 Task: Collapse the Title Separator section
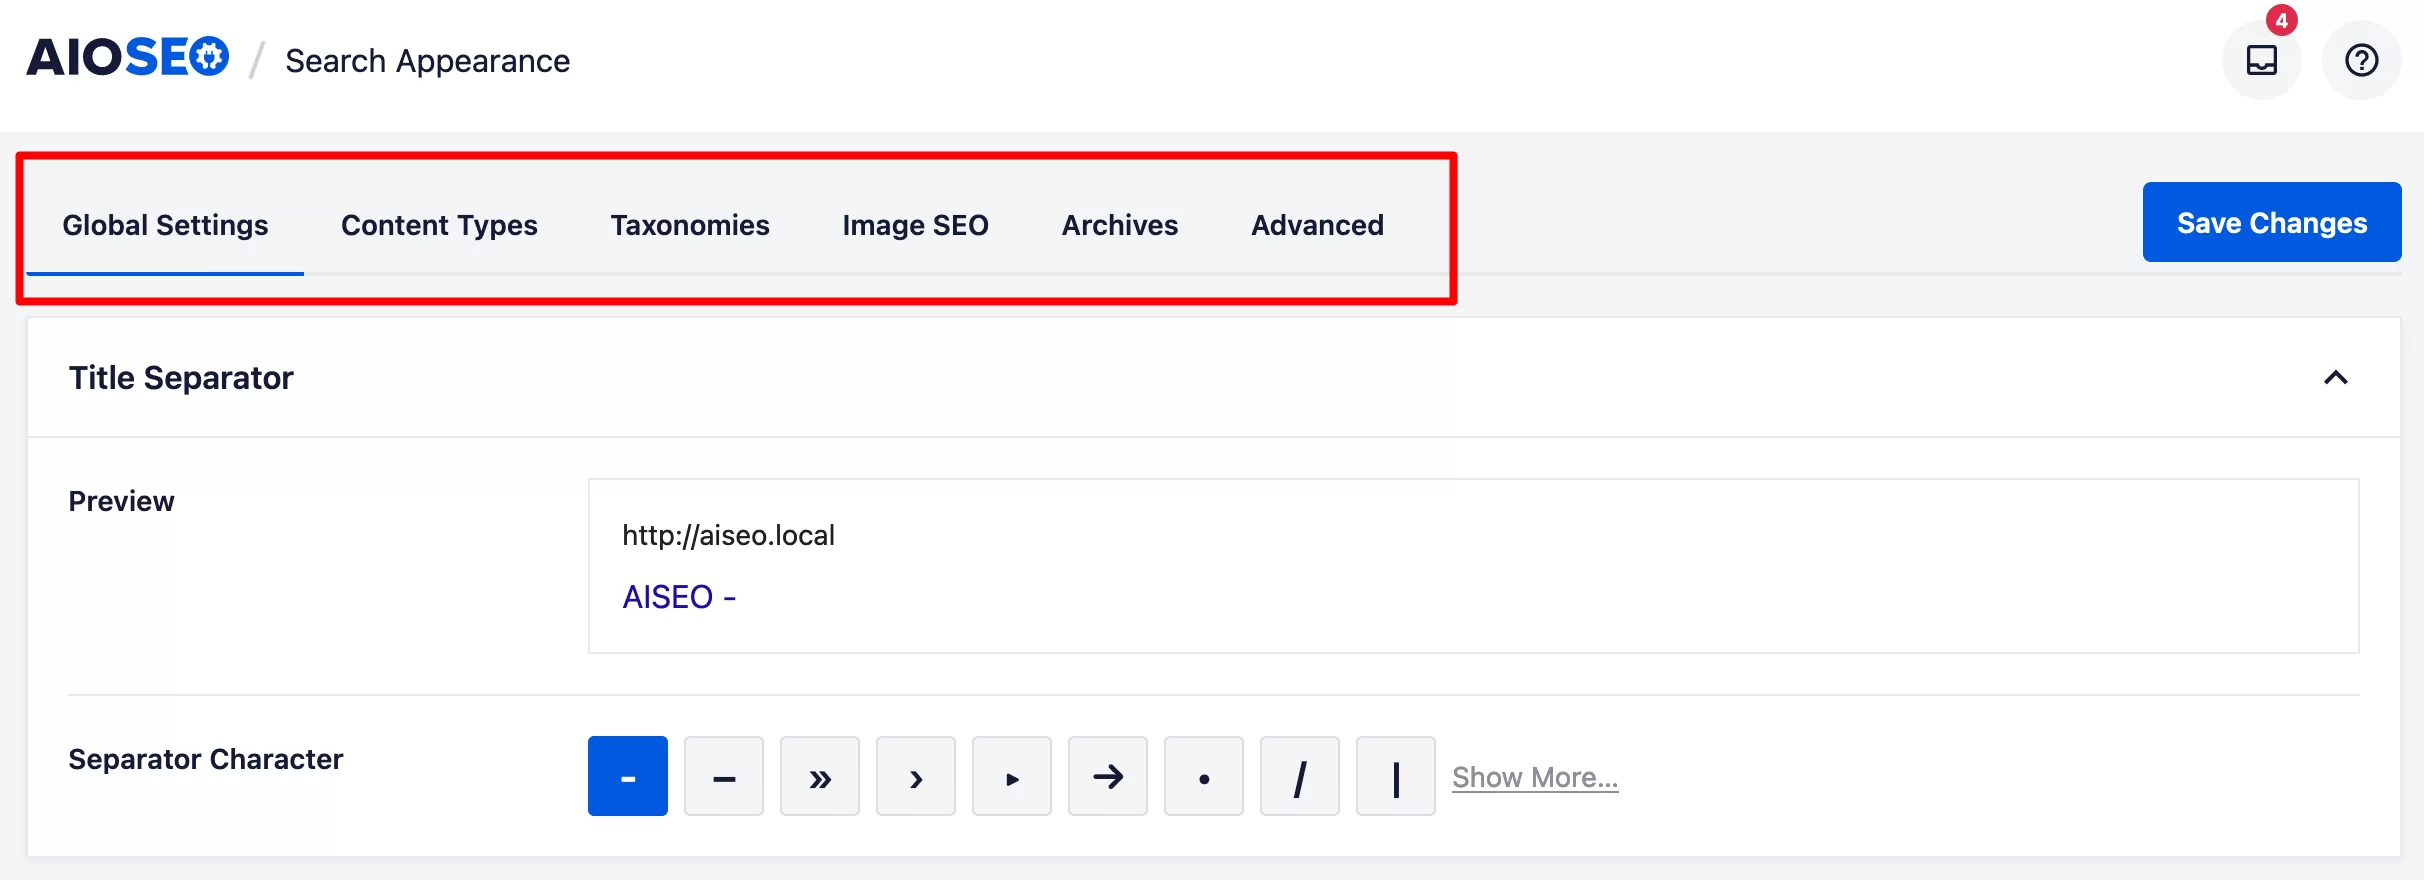2336,378
